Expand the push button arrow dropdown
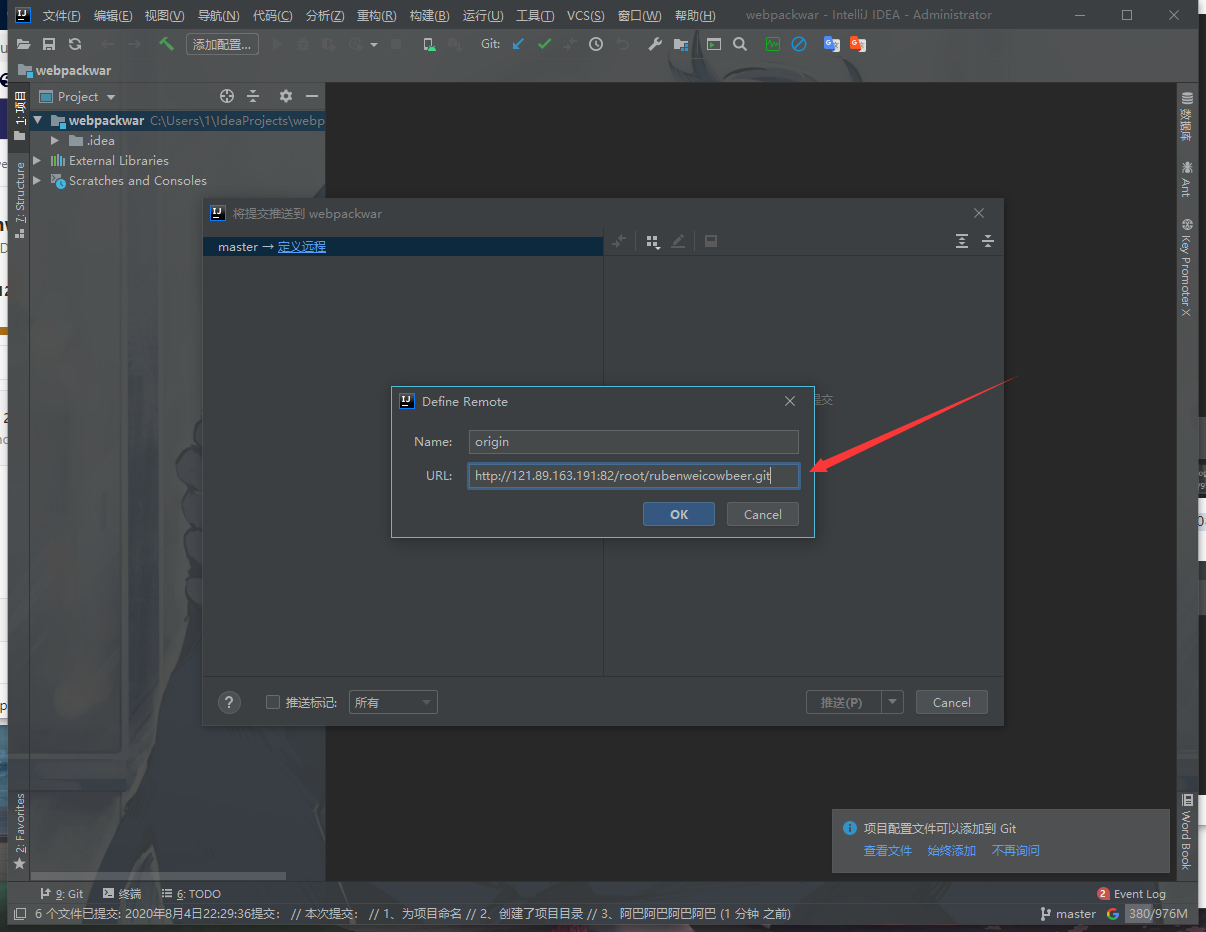This screenshot has height=932, width=1206. tap(892, 702)
